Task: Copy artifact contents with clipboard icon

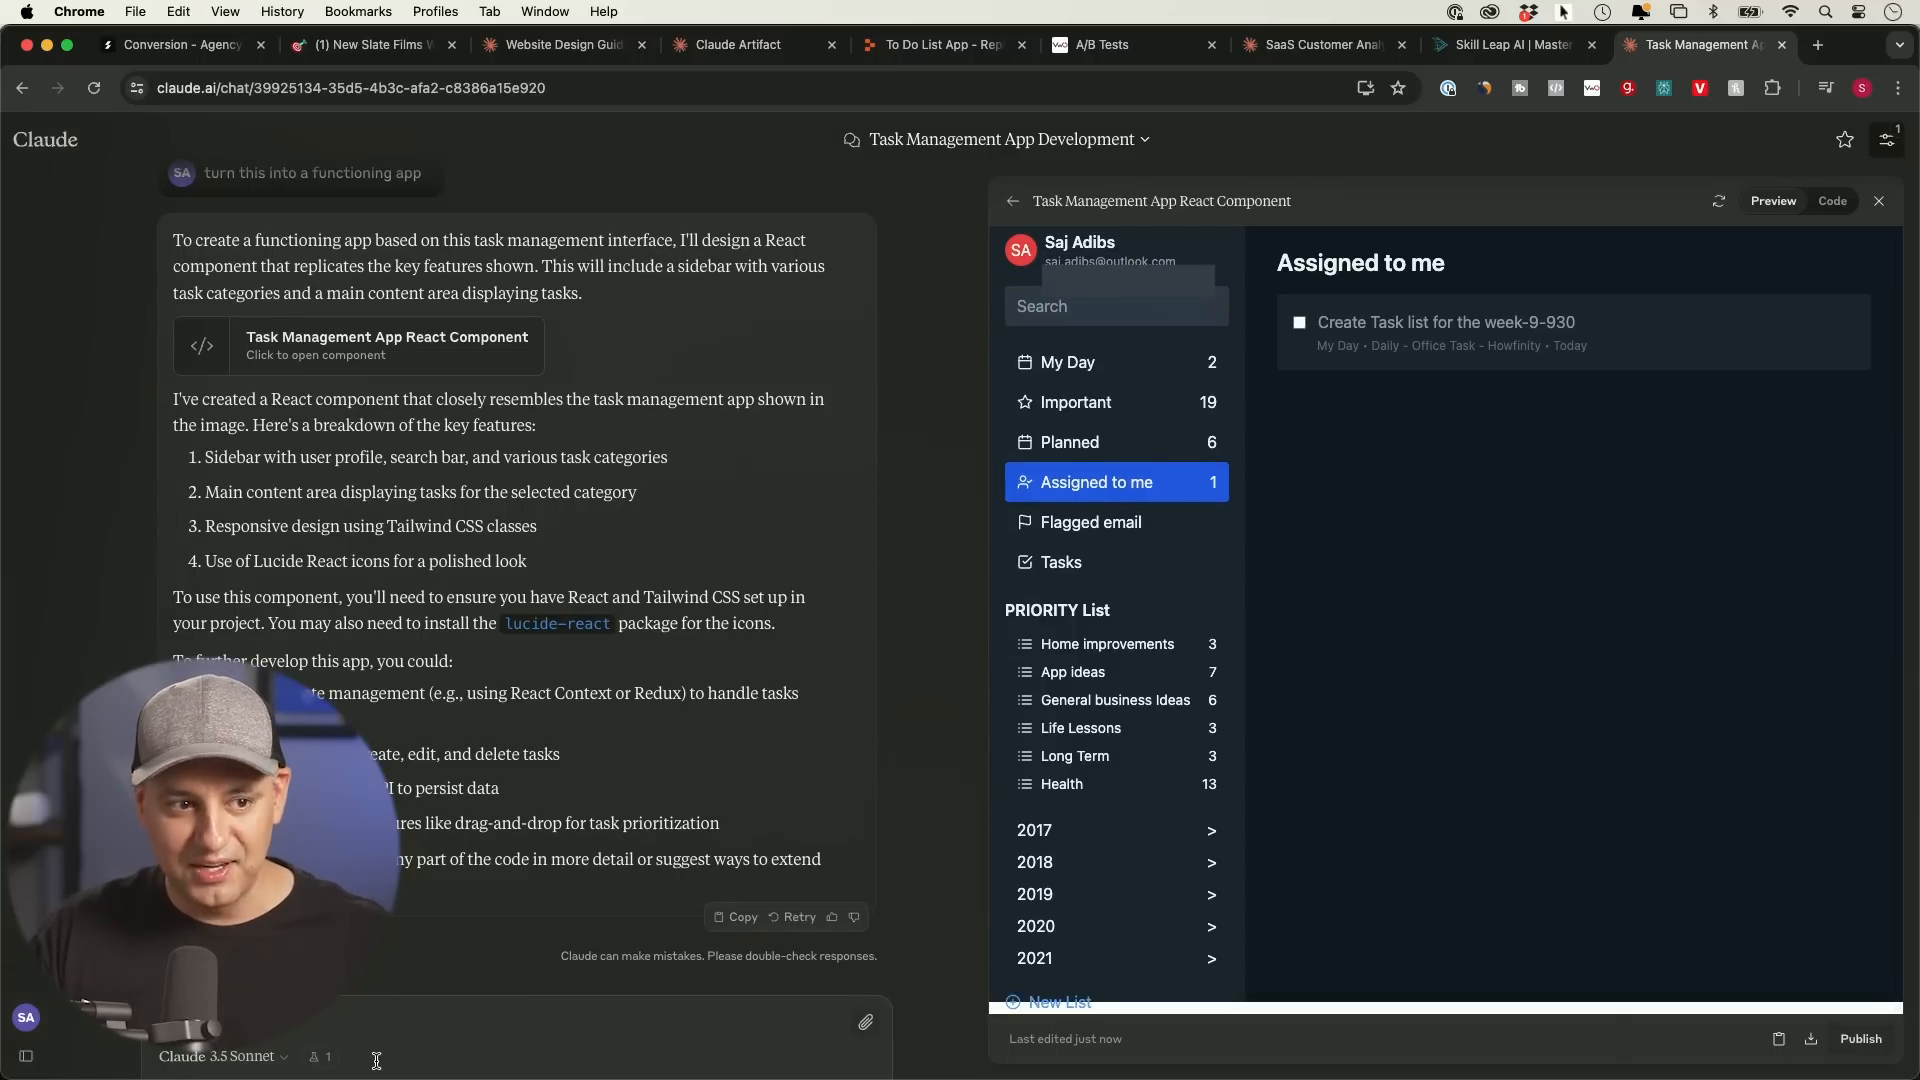Action: tap(1778, 1039)
